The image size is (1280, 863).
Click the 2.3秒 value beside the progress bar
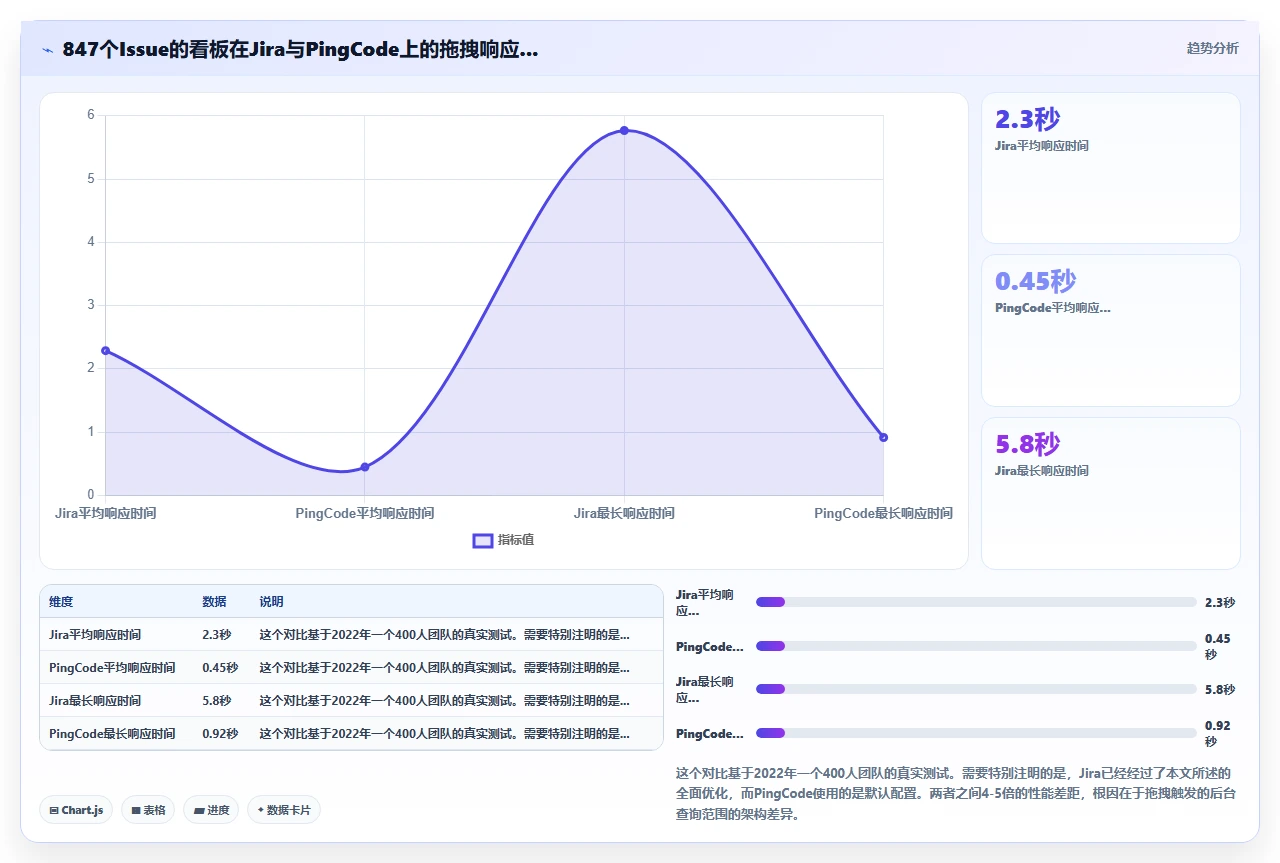[1220, 602]
